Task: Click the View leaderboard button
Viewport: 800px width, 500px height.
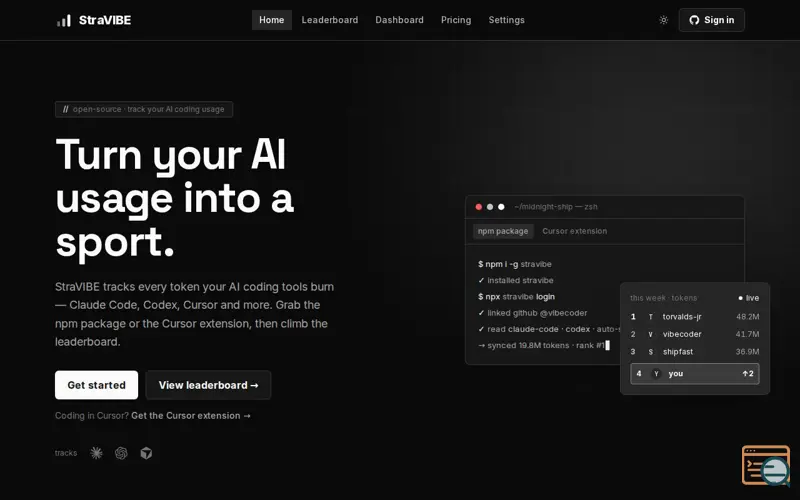Action: click(208, 385)
